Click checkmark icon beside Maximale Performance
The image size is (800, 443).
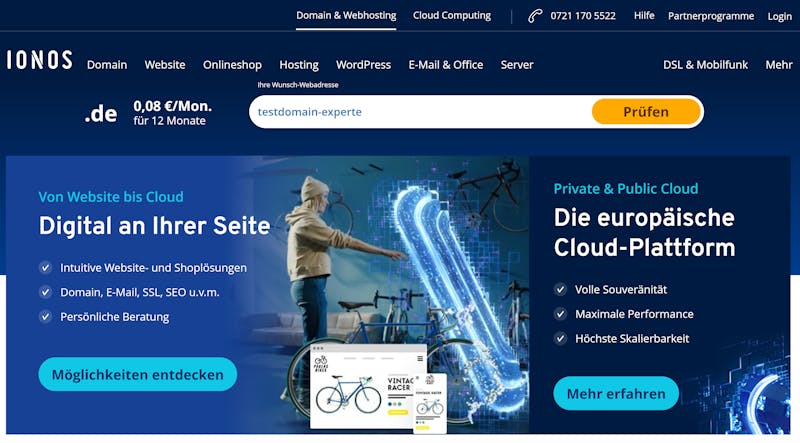[x=560, y=314]
